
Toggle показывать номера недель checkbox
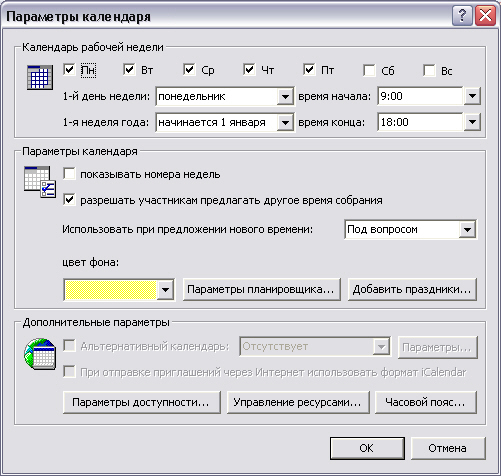point(69,174)
